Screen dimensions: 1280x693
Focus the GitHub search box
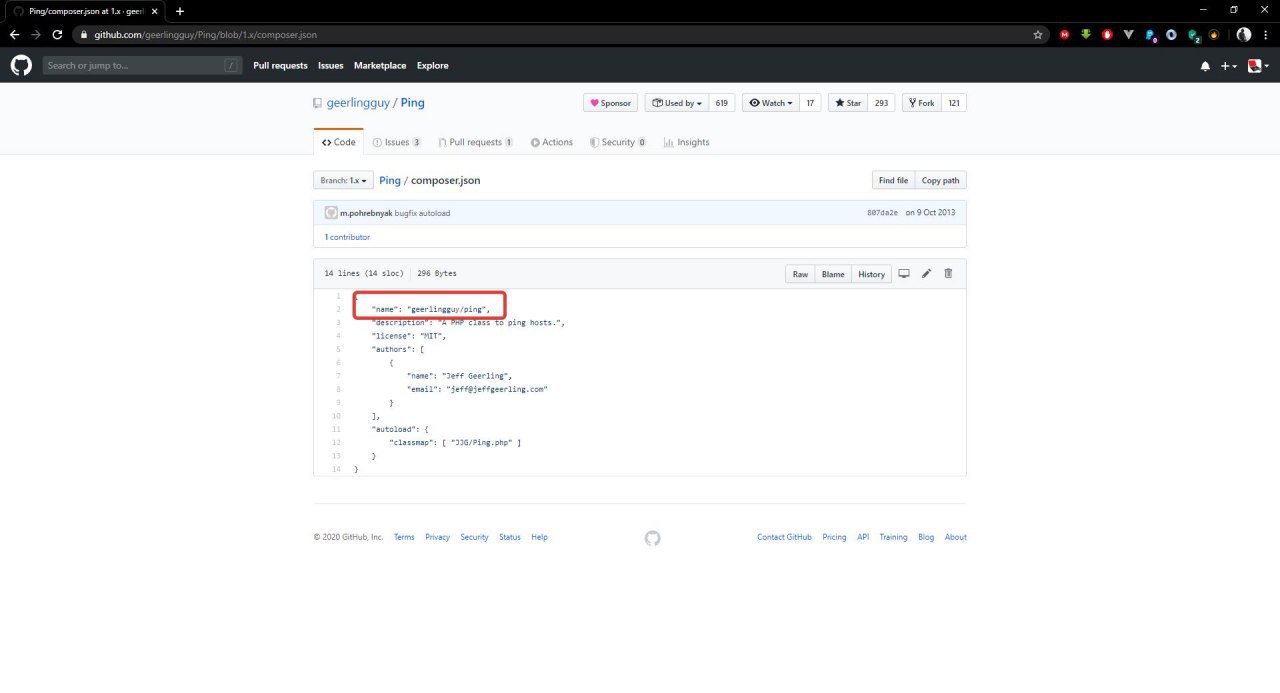tap(142, 66)
